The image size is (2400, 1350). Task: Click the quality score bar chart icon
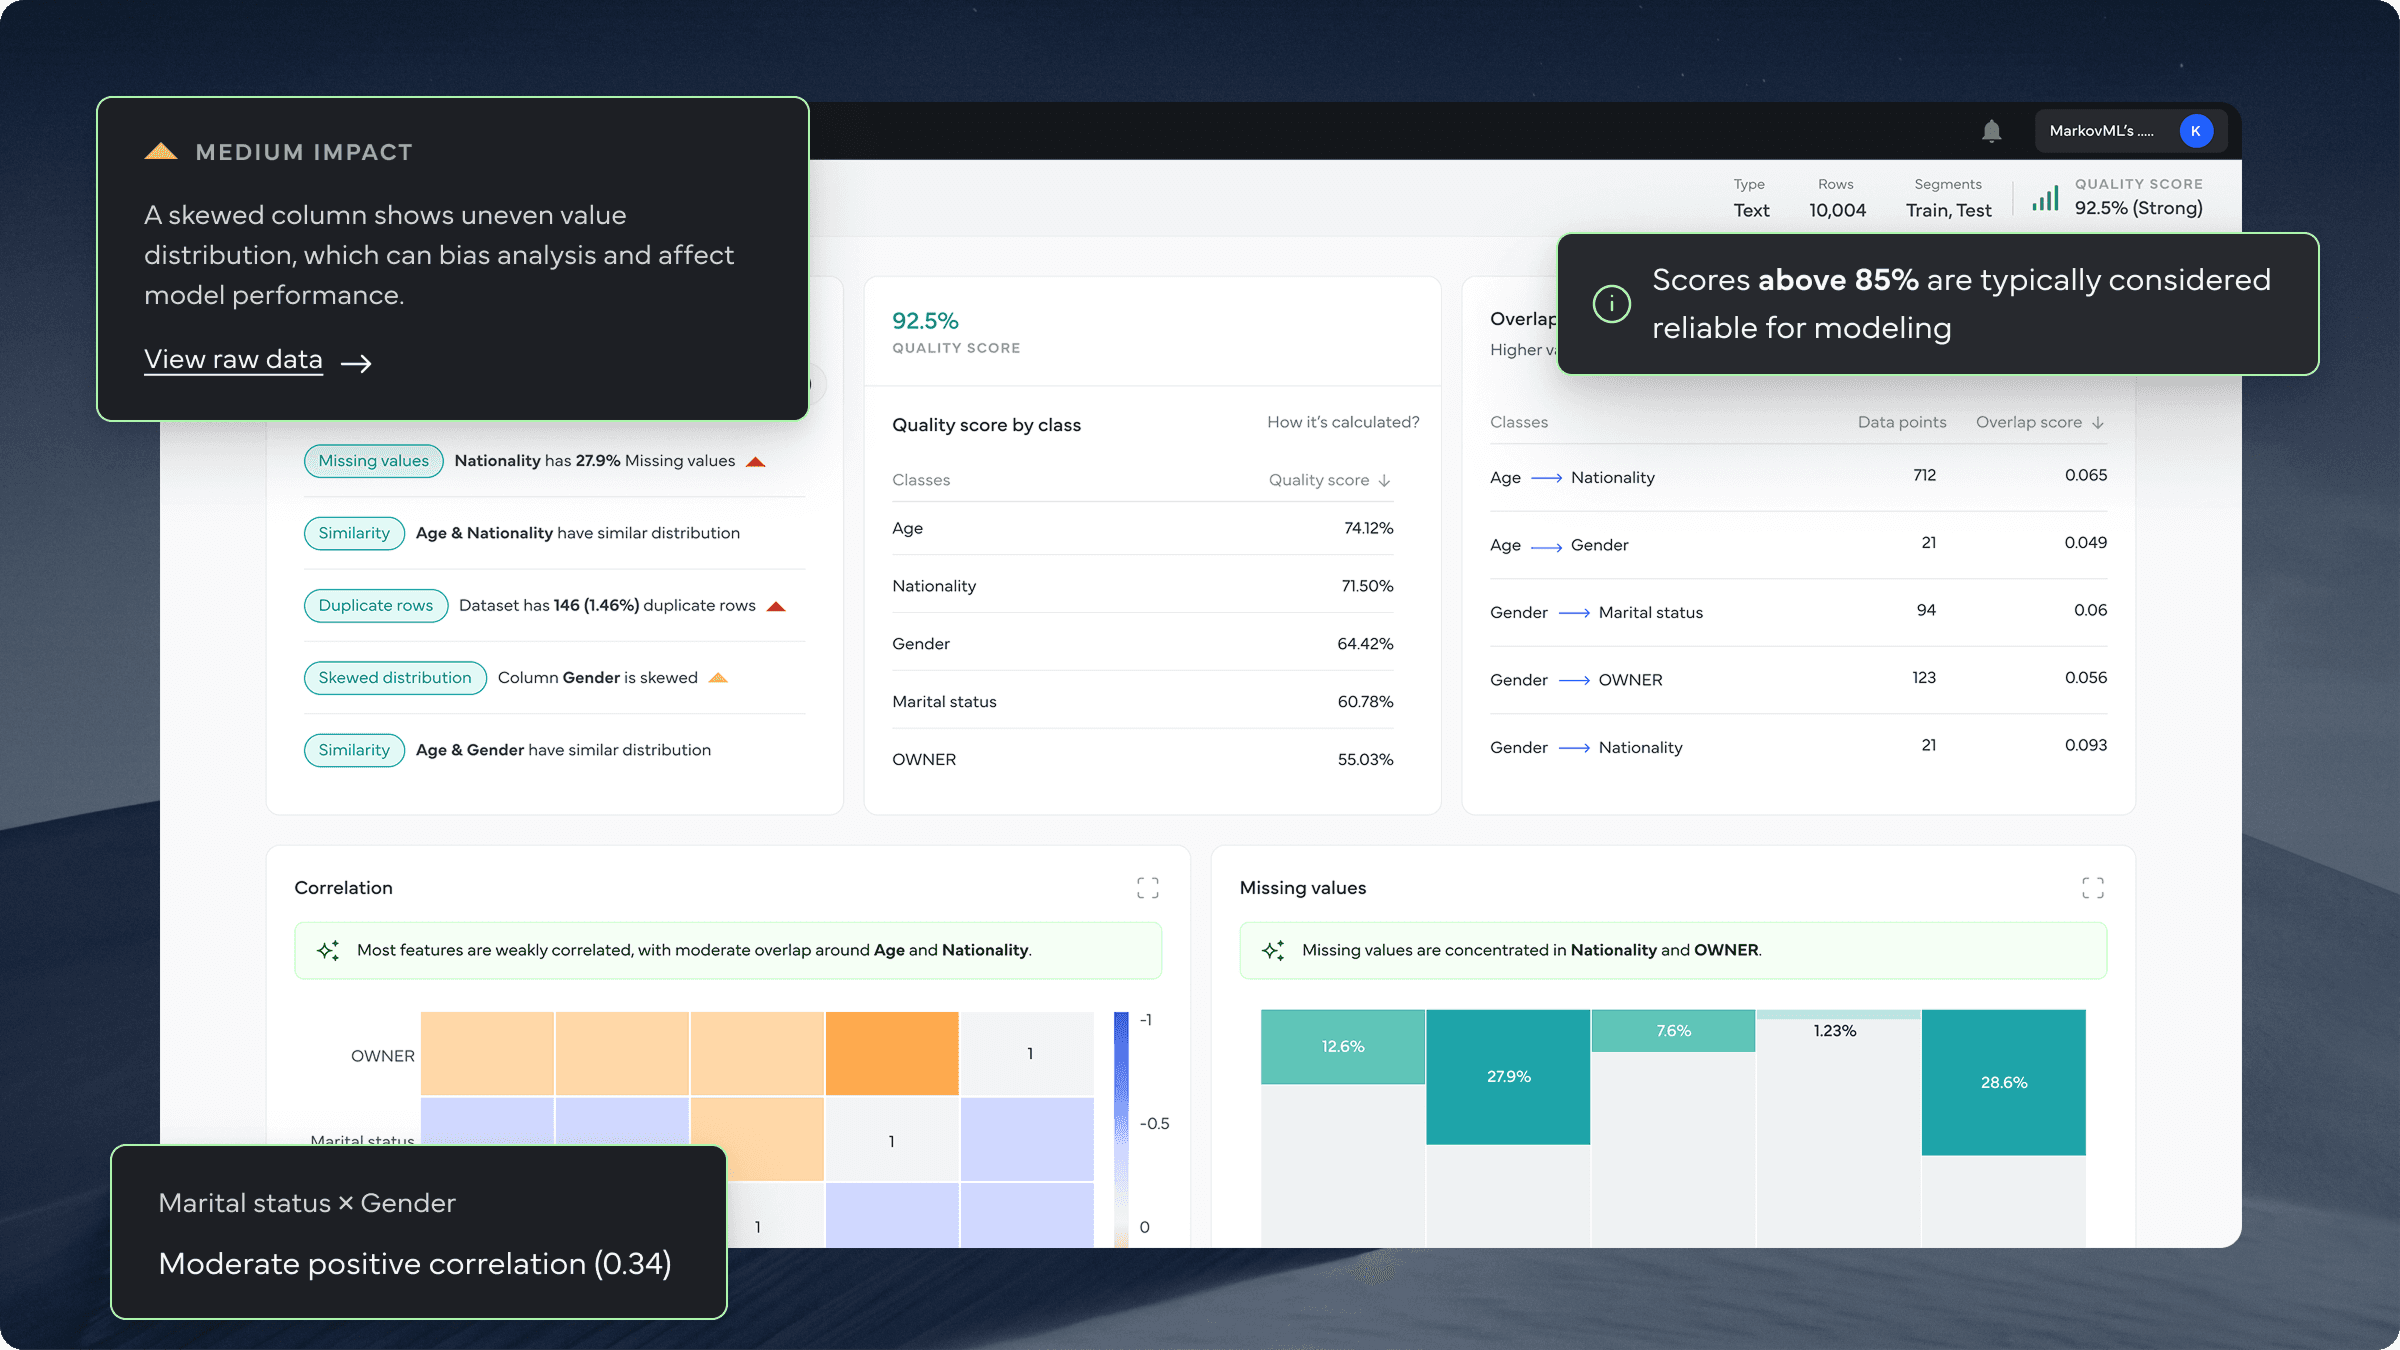(2045, 198)
